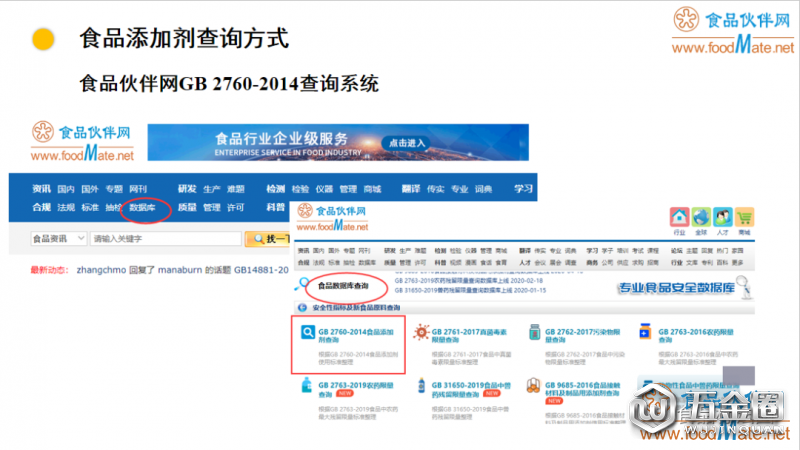This screenshot has width=800, height=450.
Task: Select 仪器 in the large blue navigation bar
Action: click(324, 189)
